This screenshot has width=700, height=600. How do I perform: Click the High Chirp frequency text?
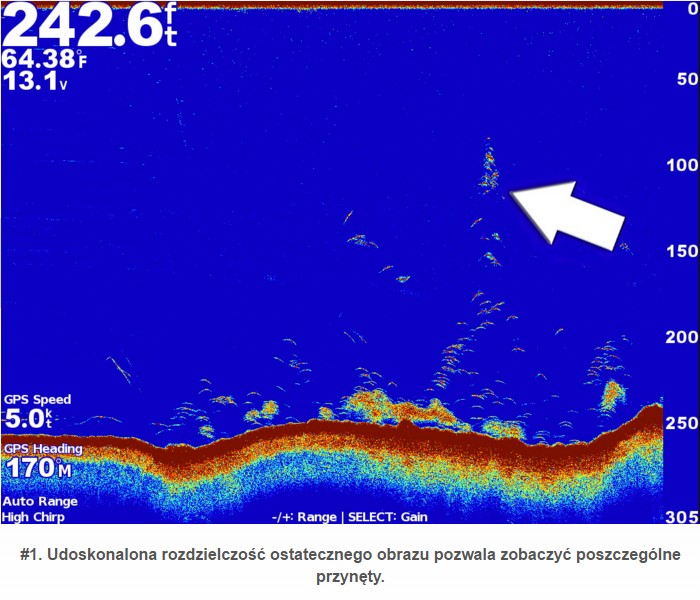(34, 517)
